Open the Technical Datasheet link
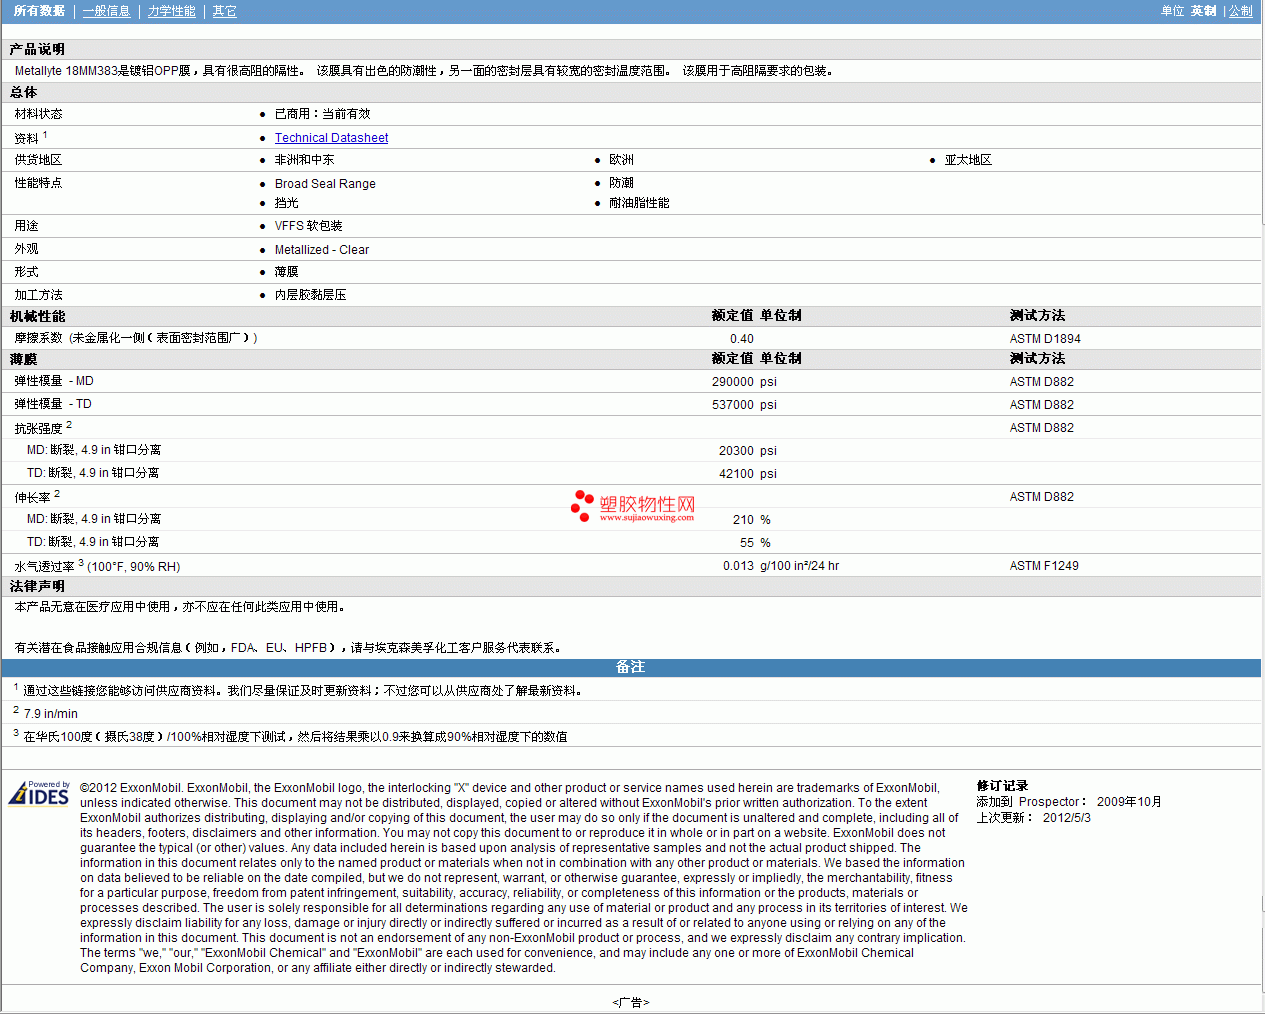This screenshot has width=1265, height=1014. (x=331, y=138)
